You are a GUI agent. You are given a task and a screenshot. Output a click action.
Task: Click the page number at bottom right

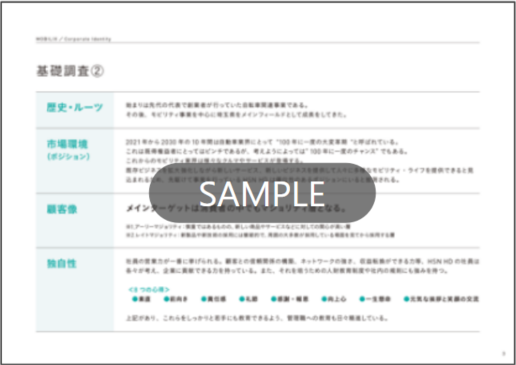pos(504,353)
